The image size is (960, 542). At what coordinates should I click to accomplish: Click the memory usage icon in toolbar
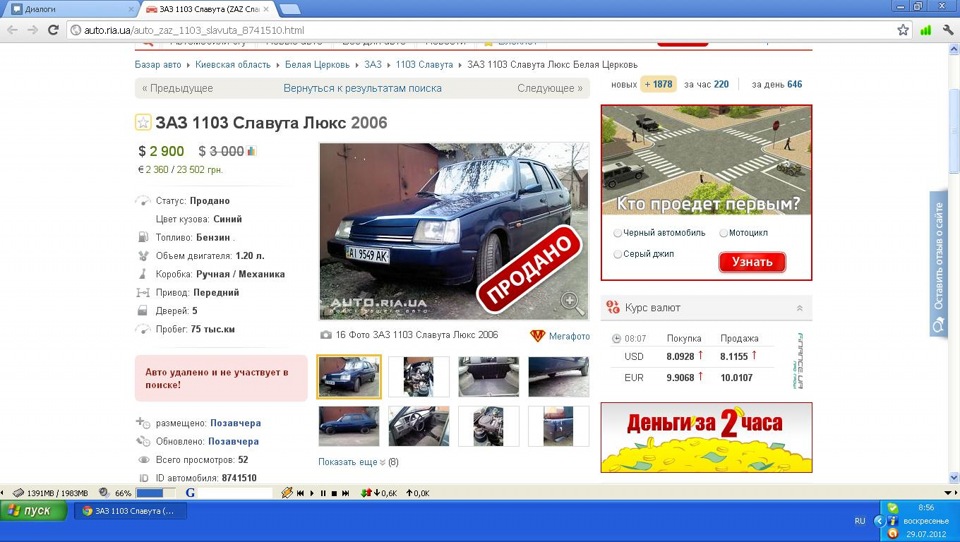click(x=18, y=492)
